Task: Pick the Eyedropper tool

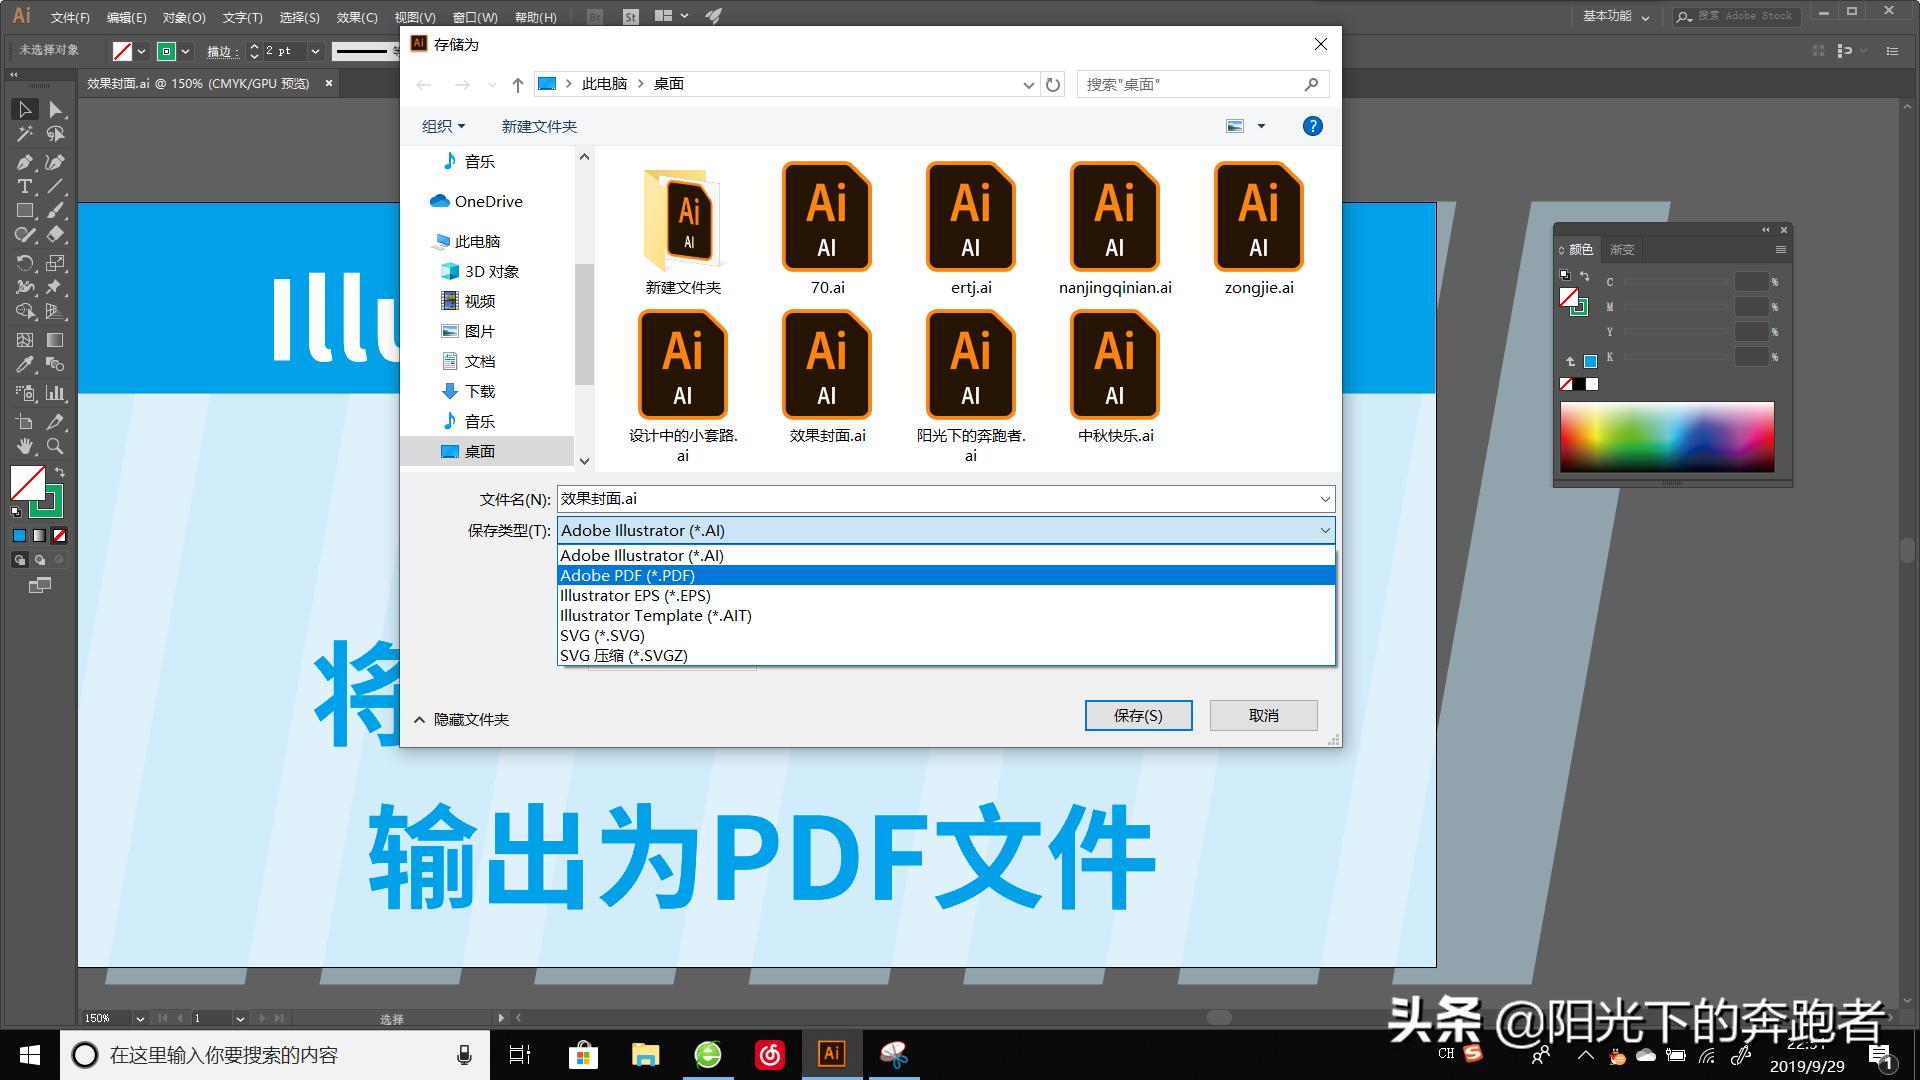Action: tap(24, 364)
